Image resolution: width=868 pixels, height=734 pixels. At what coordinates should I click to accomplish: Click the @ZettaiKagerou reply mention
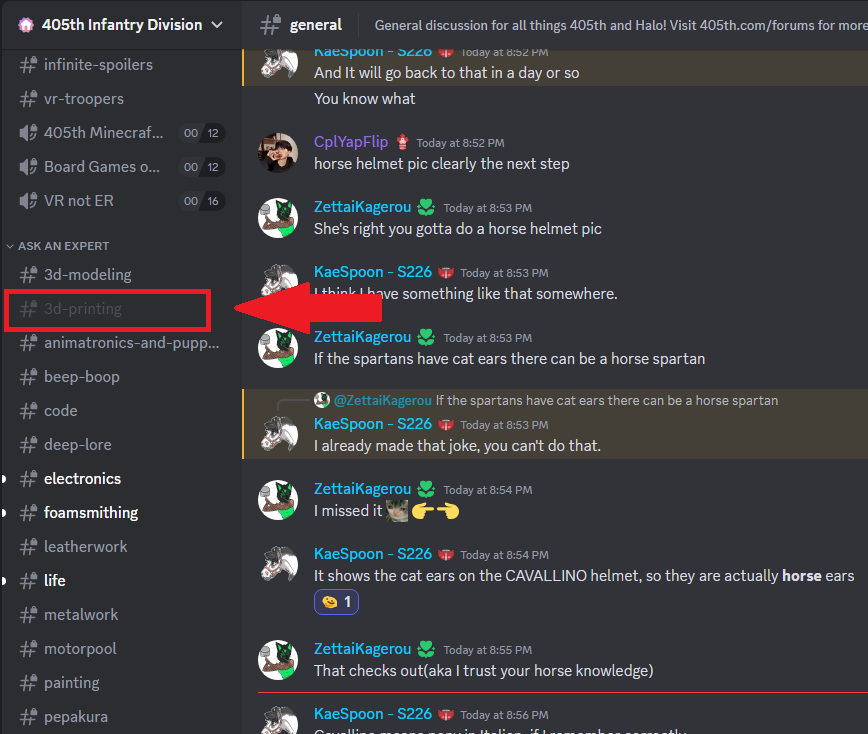(383, 400)
